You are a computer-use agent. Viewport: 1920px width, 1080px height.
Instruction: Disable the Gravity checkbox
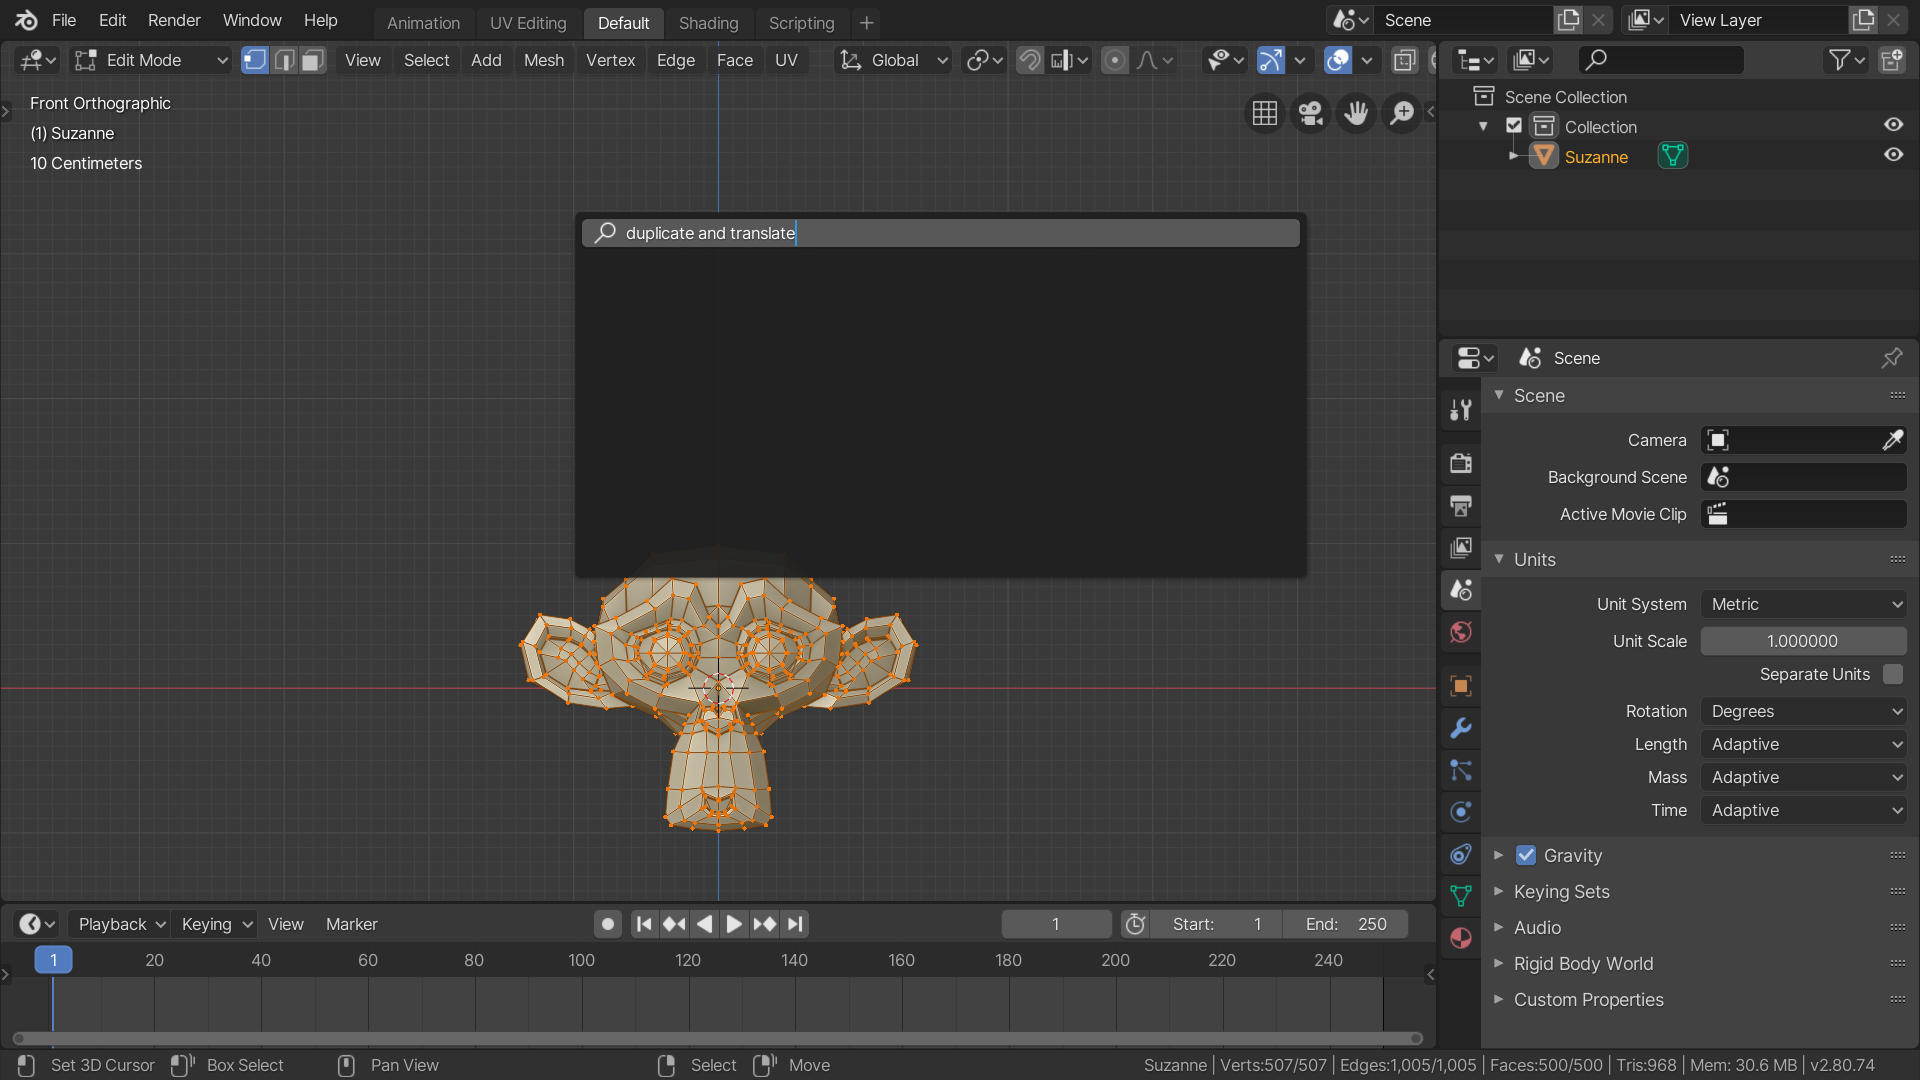coord(1526,855)
